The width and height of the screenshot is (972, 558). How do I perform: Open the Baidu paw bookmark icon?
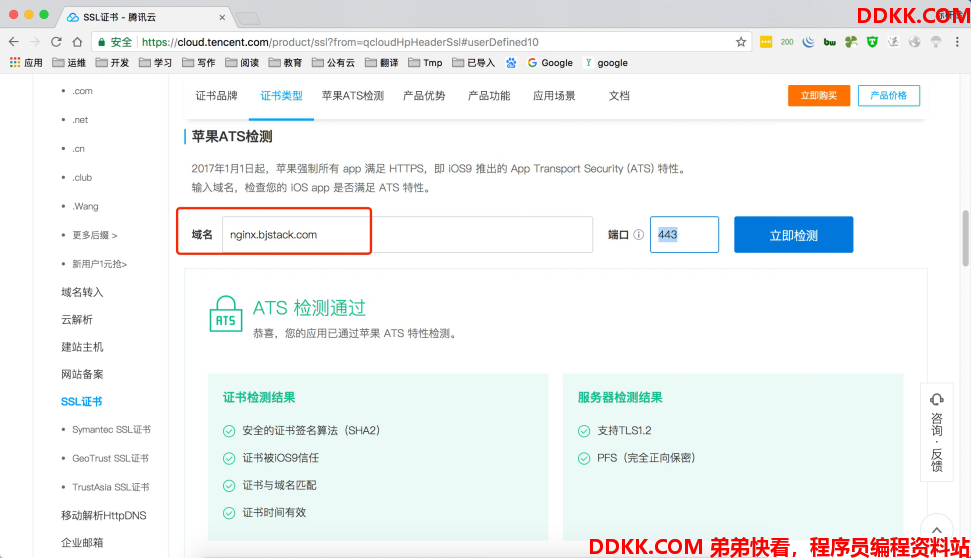pyautogui.click(x=511, y=63)
